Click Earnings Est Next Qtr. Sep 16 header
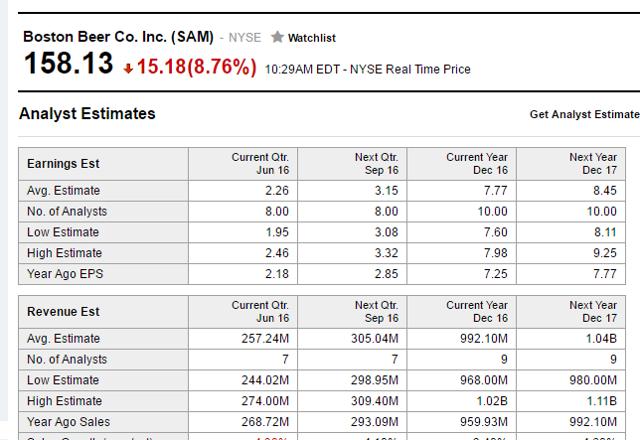640x440 pixels. [x=352, y=164]
